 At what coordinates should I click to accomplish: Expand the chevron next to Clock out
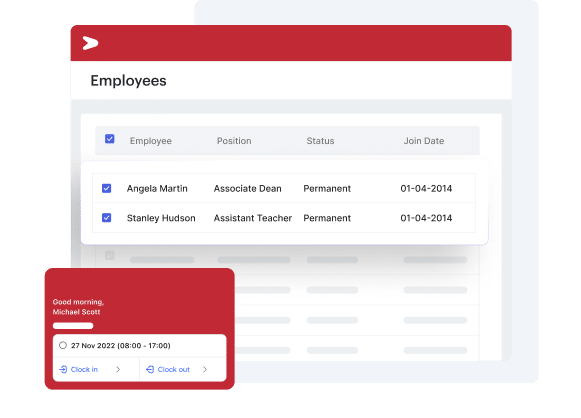click(x=205, y=369)
